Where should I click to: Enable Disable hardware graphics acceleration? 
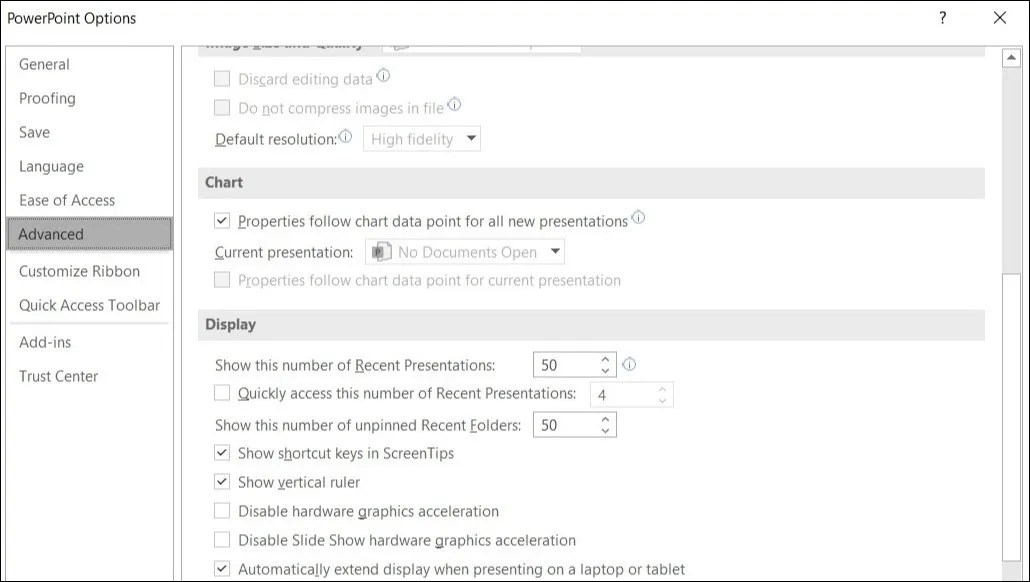221,511
